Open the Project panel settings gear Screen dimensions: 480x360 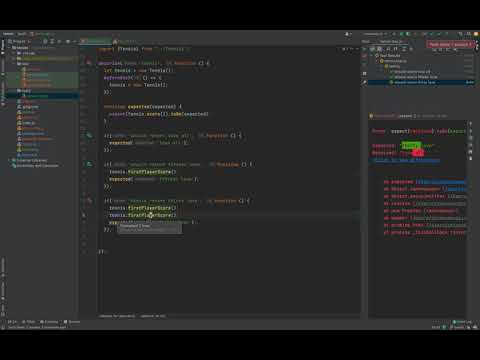(x=68, y=41)
